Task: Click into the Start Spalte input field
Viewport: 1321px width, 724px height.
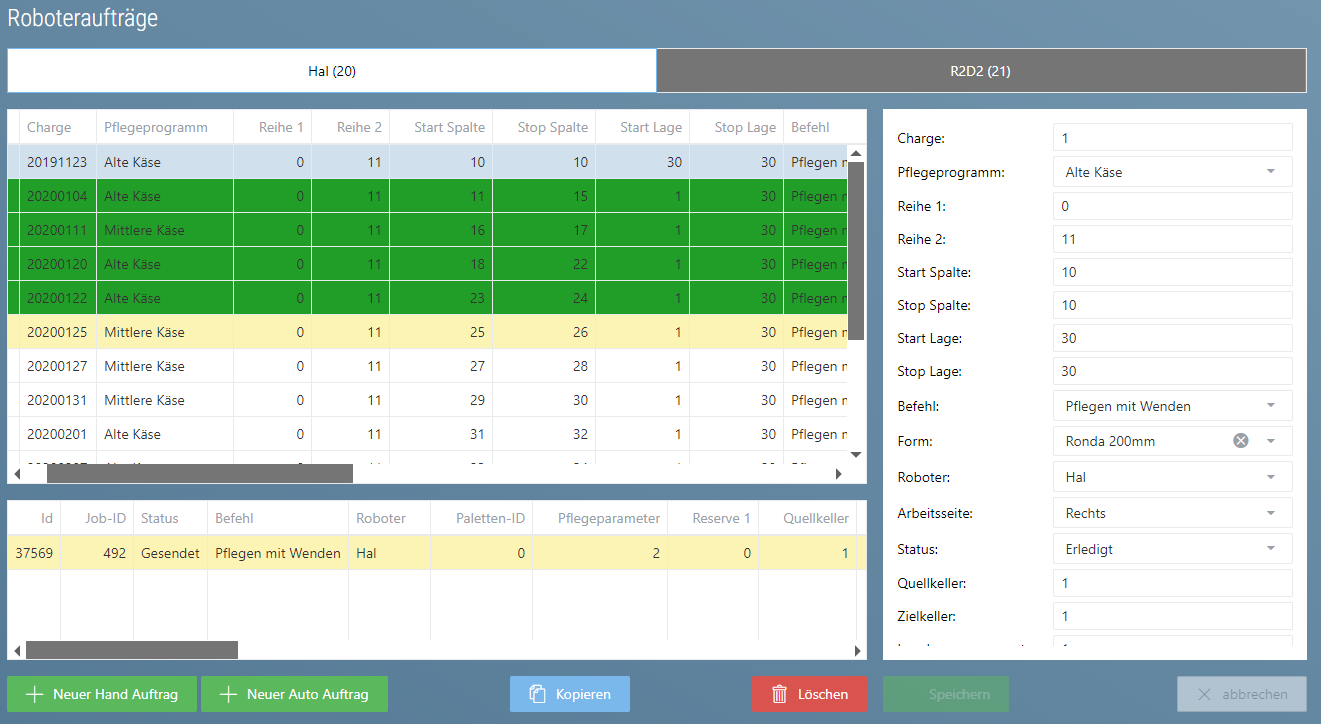Action: click(1173, 272)
